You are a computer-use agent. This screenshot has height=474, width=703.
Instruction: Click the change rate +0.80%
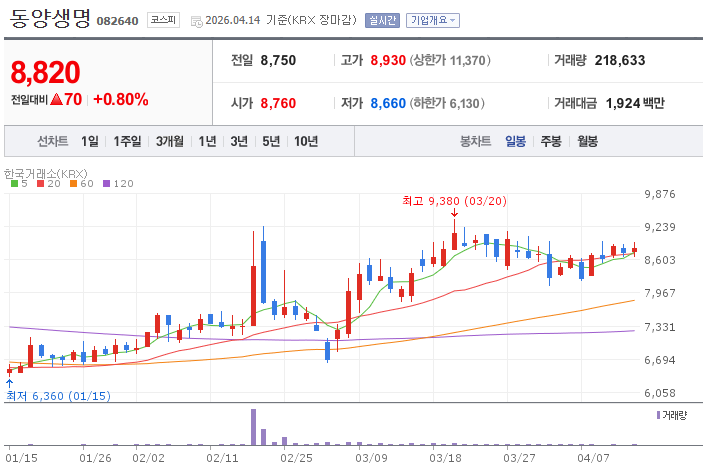121,99
